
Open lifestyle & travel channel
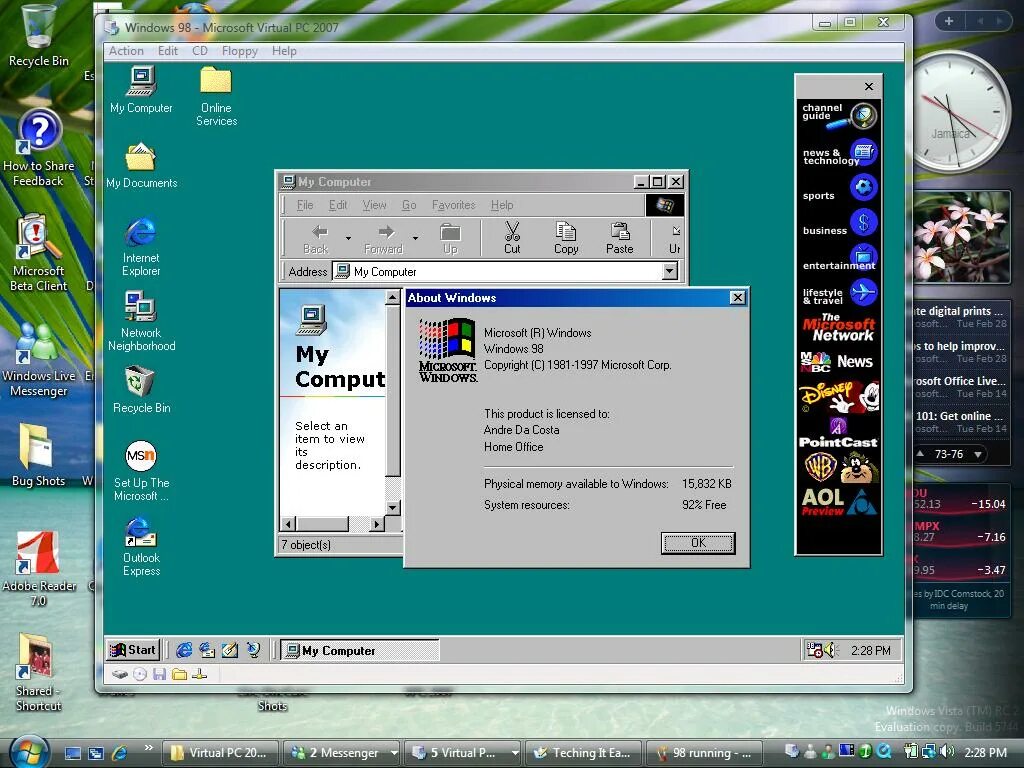click(x=839, y=293)
